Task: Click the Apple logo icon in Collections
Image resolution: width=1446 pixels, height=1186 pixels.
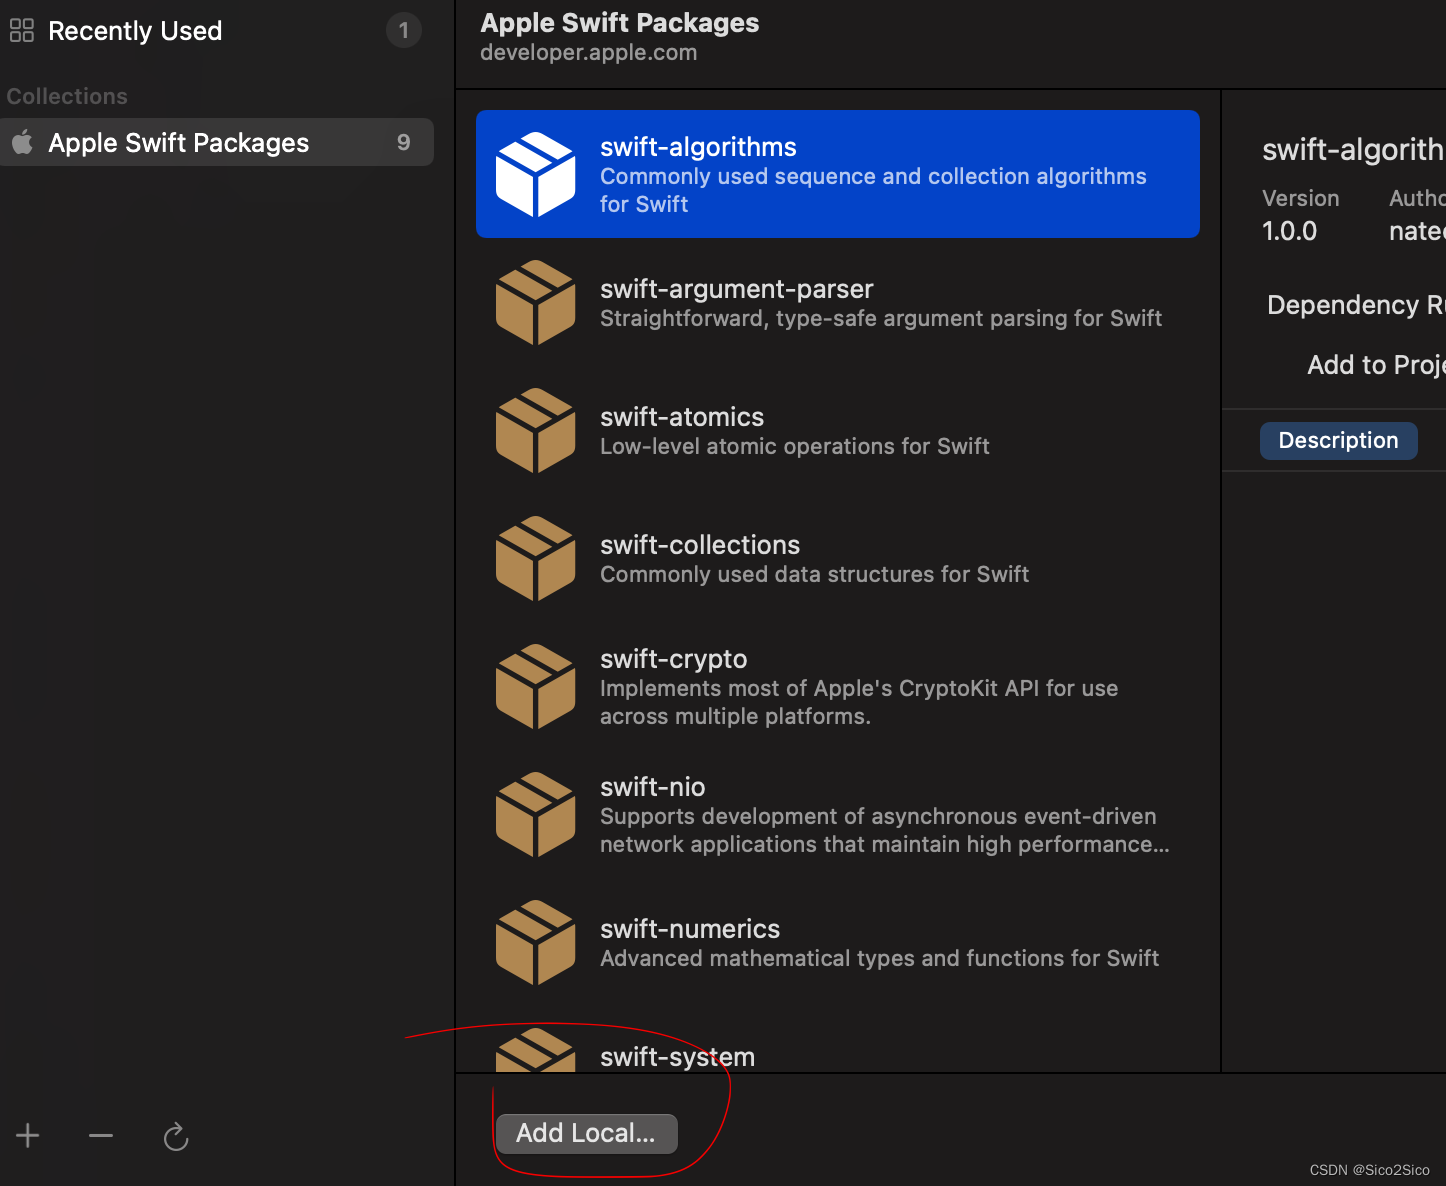Action: [22, 142]
